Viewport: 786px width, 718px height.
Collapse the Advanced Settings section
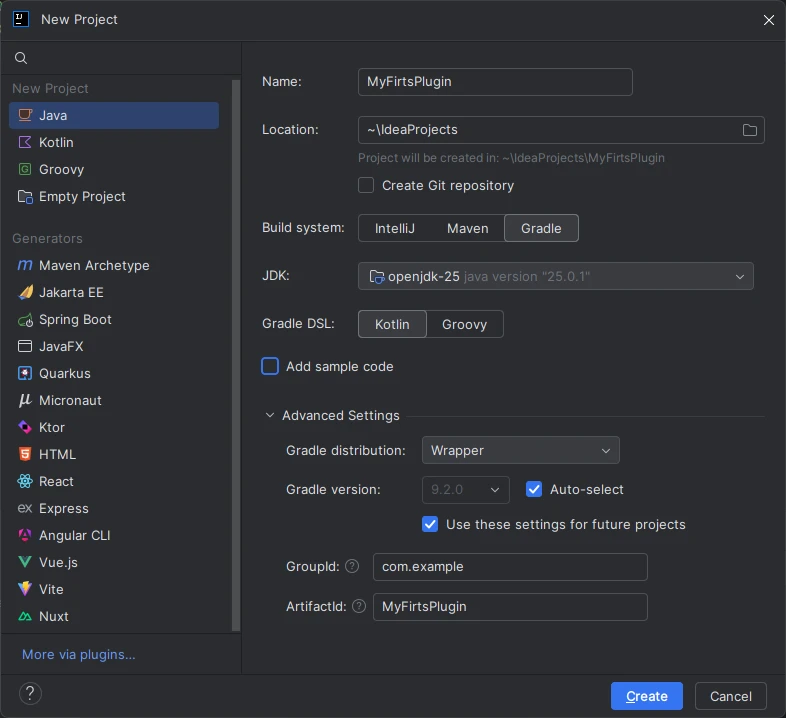270,415
